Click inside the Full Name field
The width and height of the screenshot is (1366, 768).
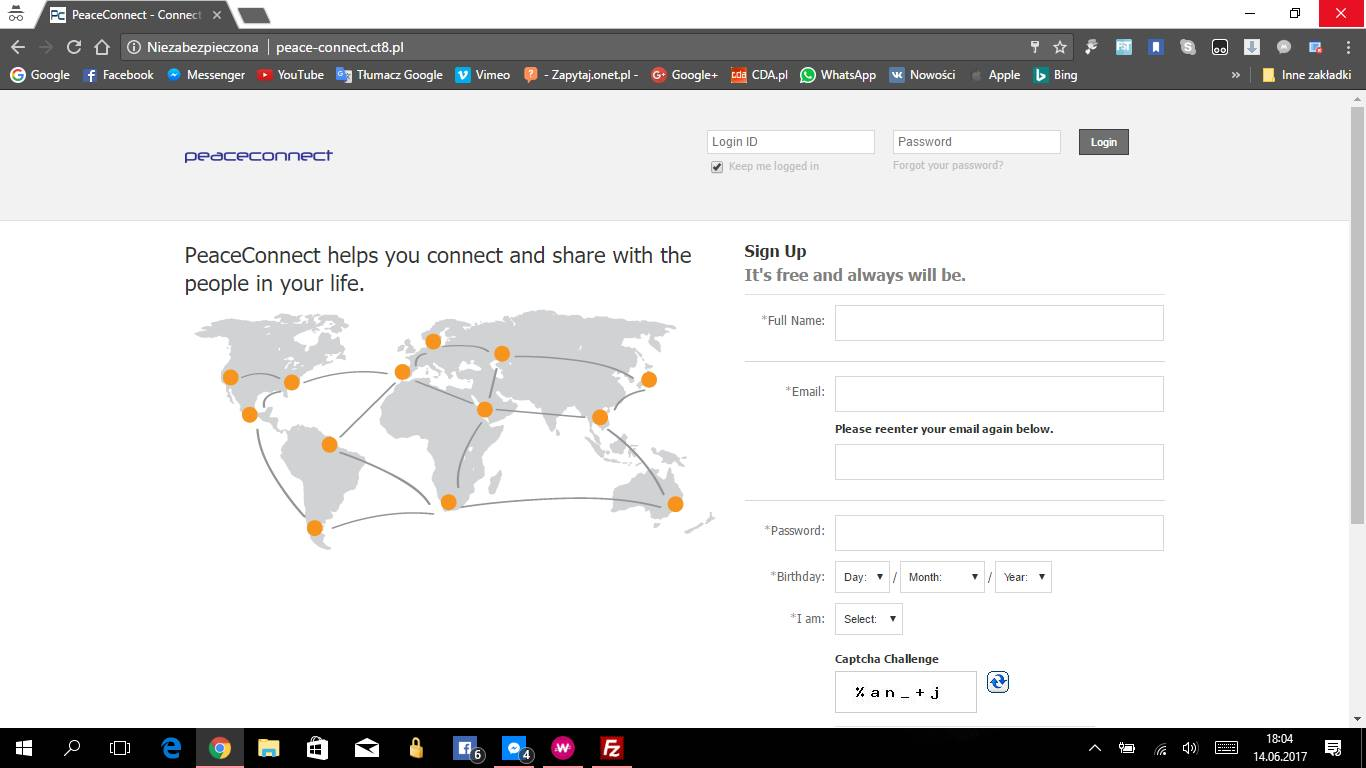click(x=998, y=322)
